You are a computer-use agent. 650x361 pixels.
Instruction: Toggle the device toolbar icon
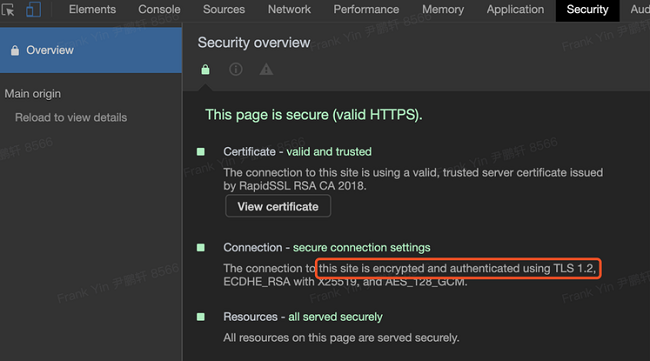coord(34,9)
